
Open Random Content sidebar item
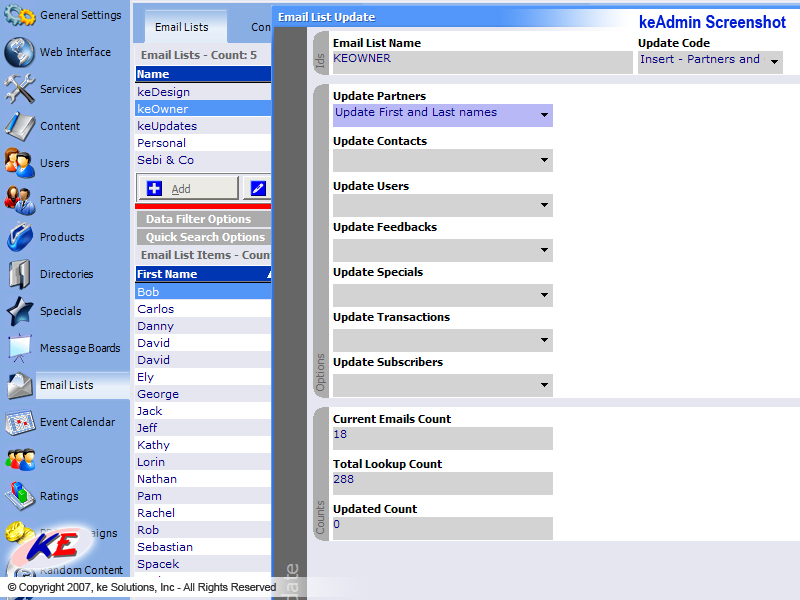[x=82, y=570]
